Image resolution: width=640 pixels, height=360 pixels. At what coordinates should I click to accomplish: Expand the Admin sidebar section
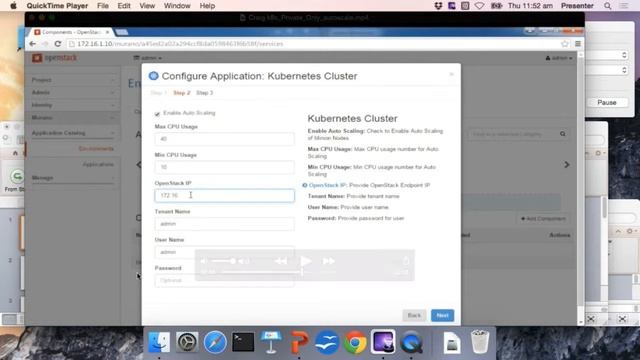click(73, 92)
